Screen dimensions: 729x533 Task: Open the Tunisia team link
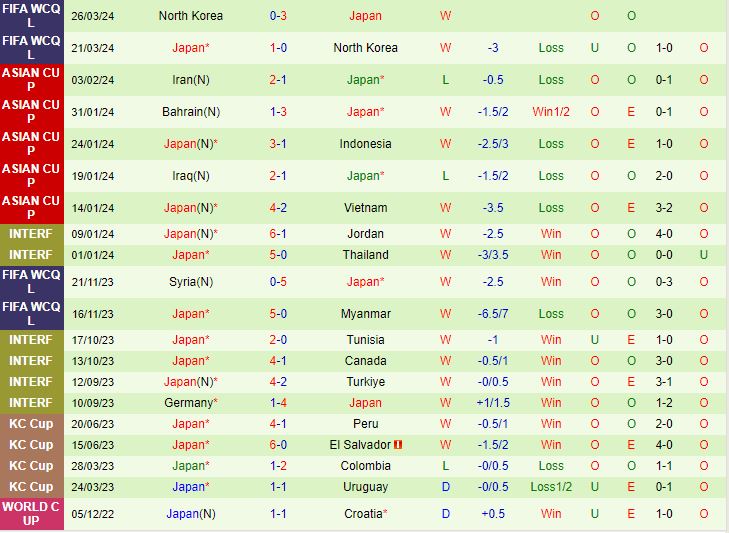[x=365, y=340]
